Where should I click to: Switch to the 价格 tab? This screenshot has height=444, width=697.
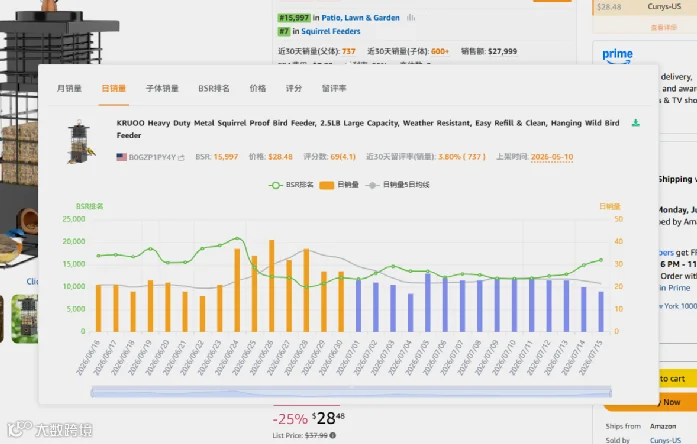tap(258, 88)
